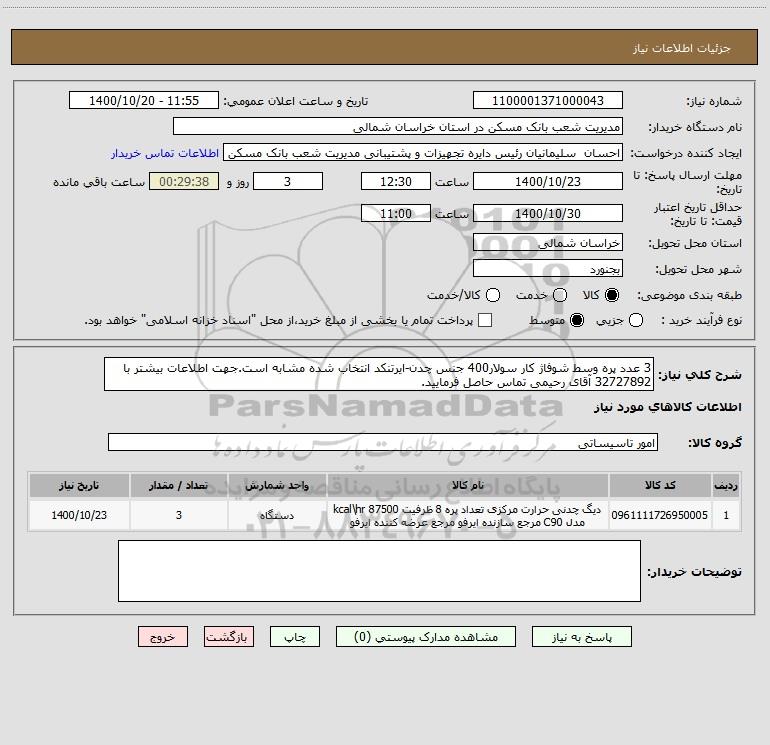
Task: Click the page header جزئیات اطلاعات نیاز
Action: [682, 48]
